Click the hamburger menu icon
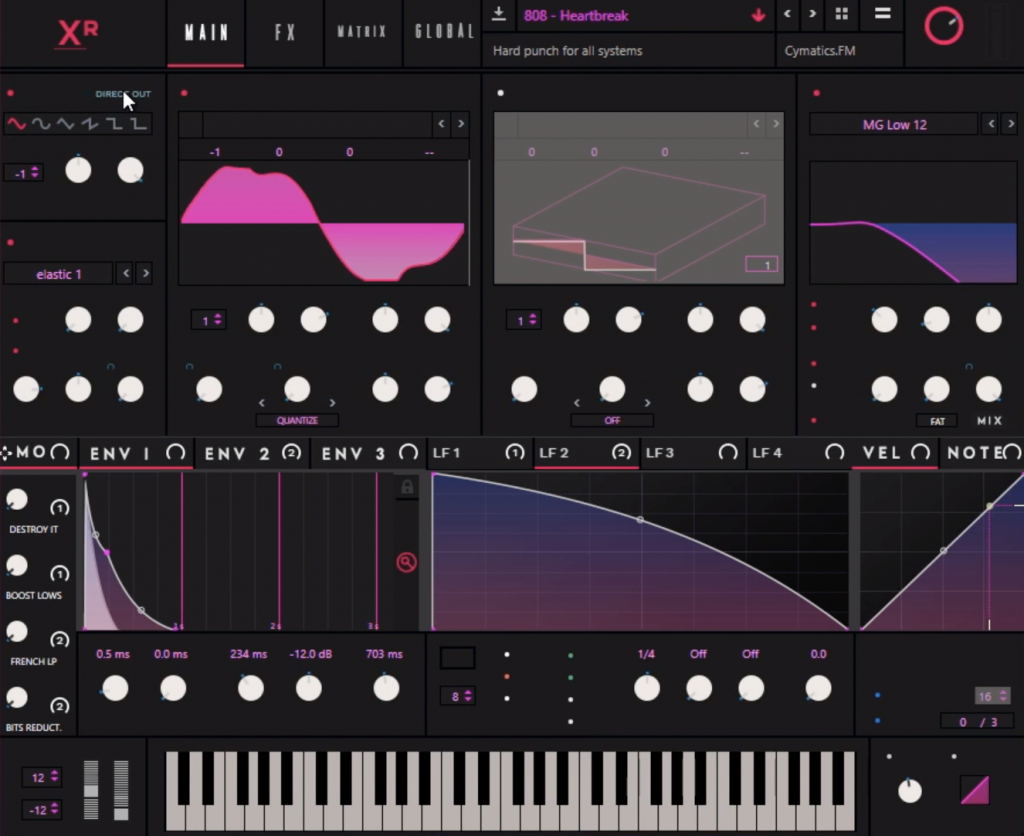The image size is (1024, 836). coord(883,15)
